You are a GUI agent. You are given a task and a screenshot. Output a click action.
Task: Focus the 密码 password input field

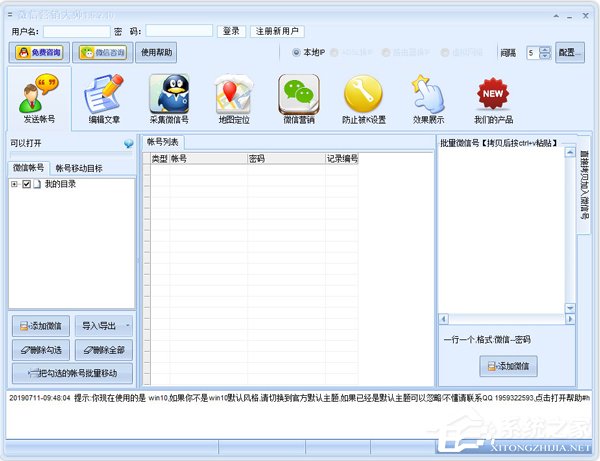click(x=179, y=31)
